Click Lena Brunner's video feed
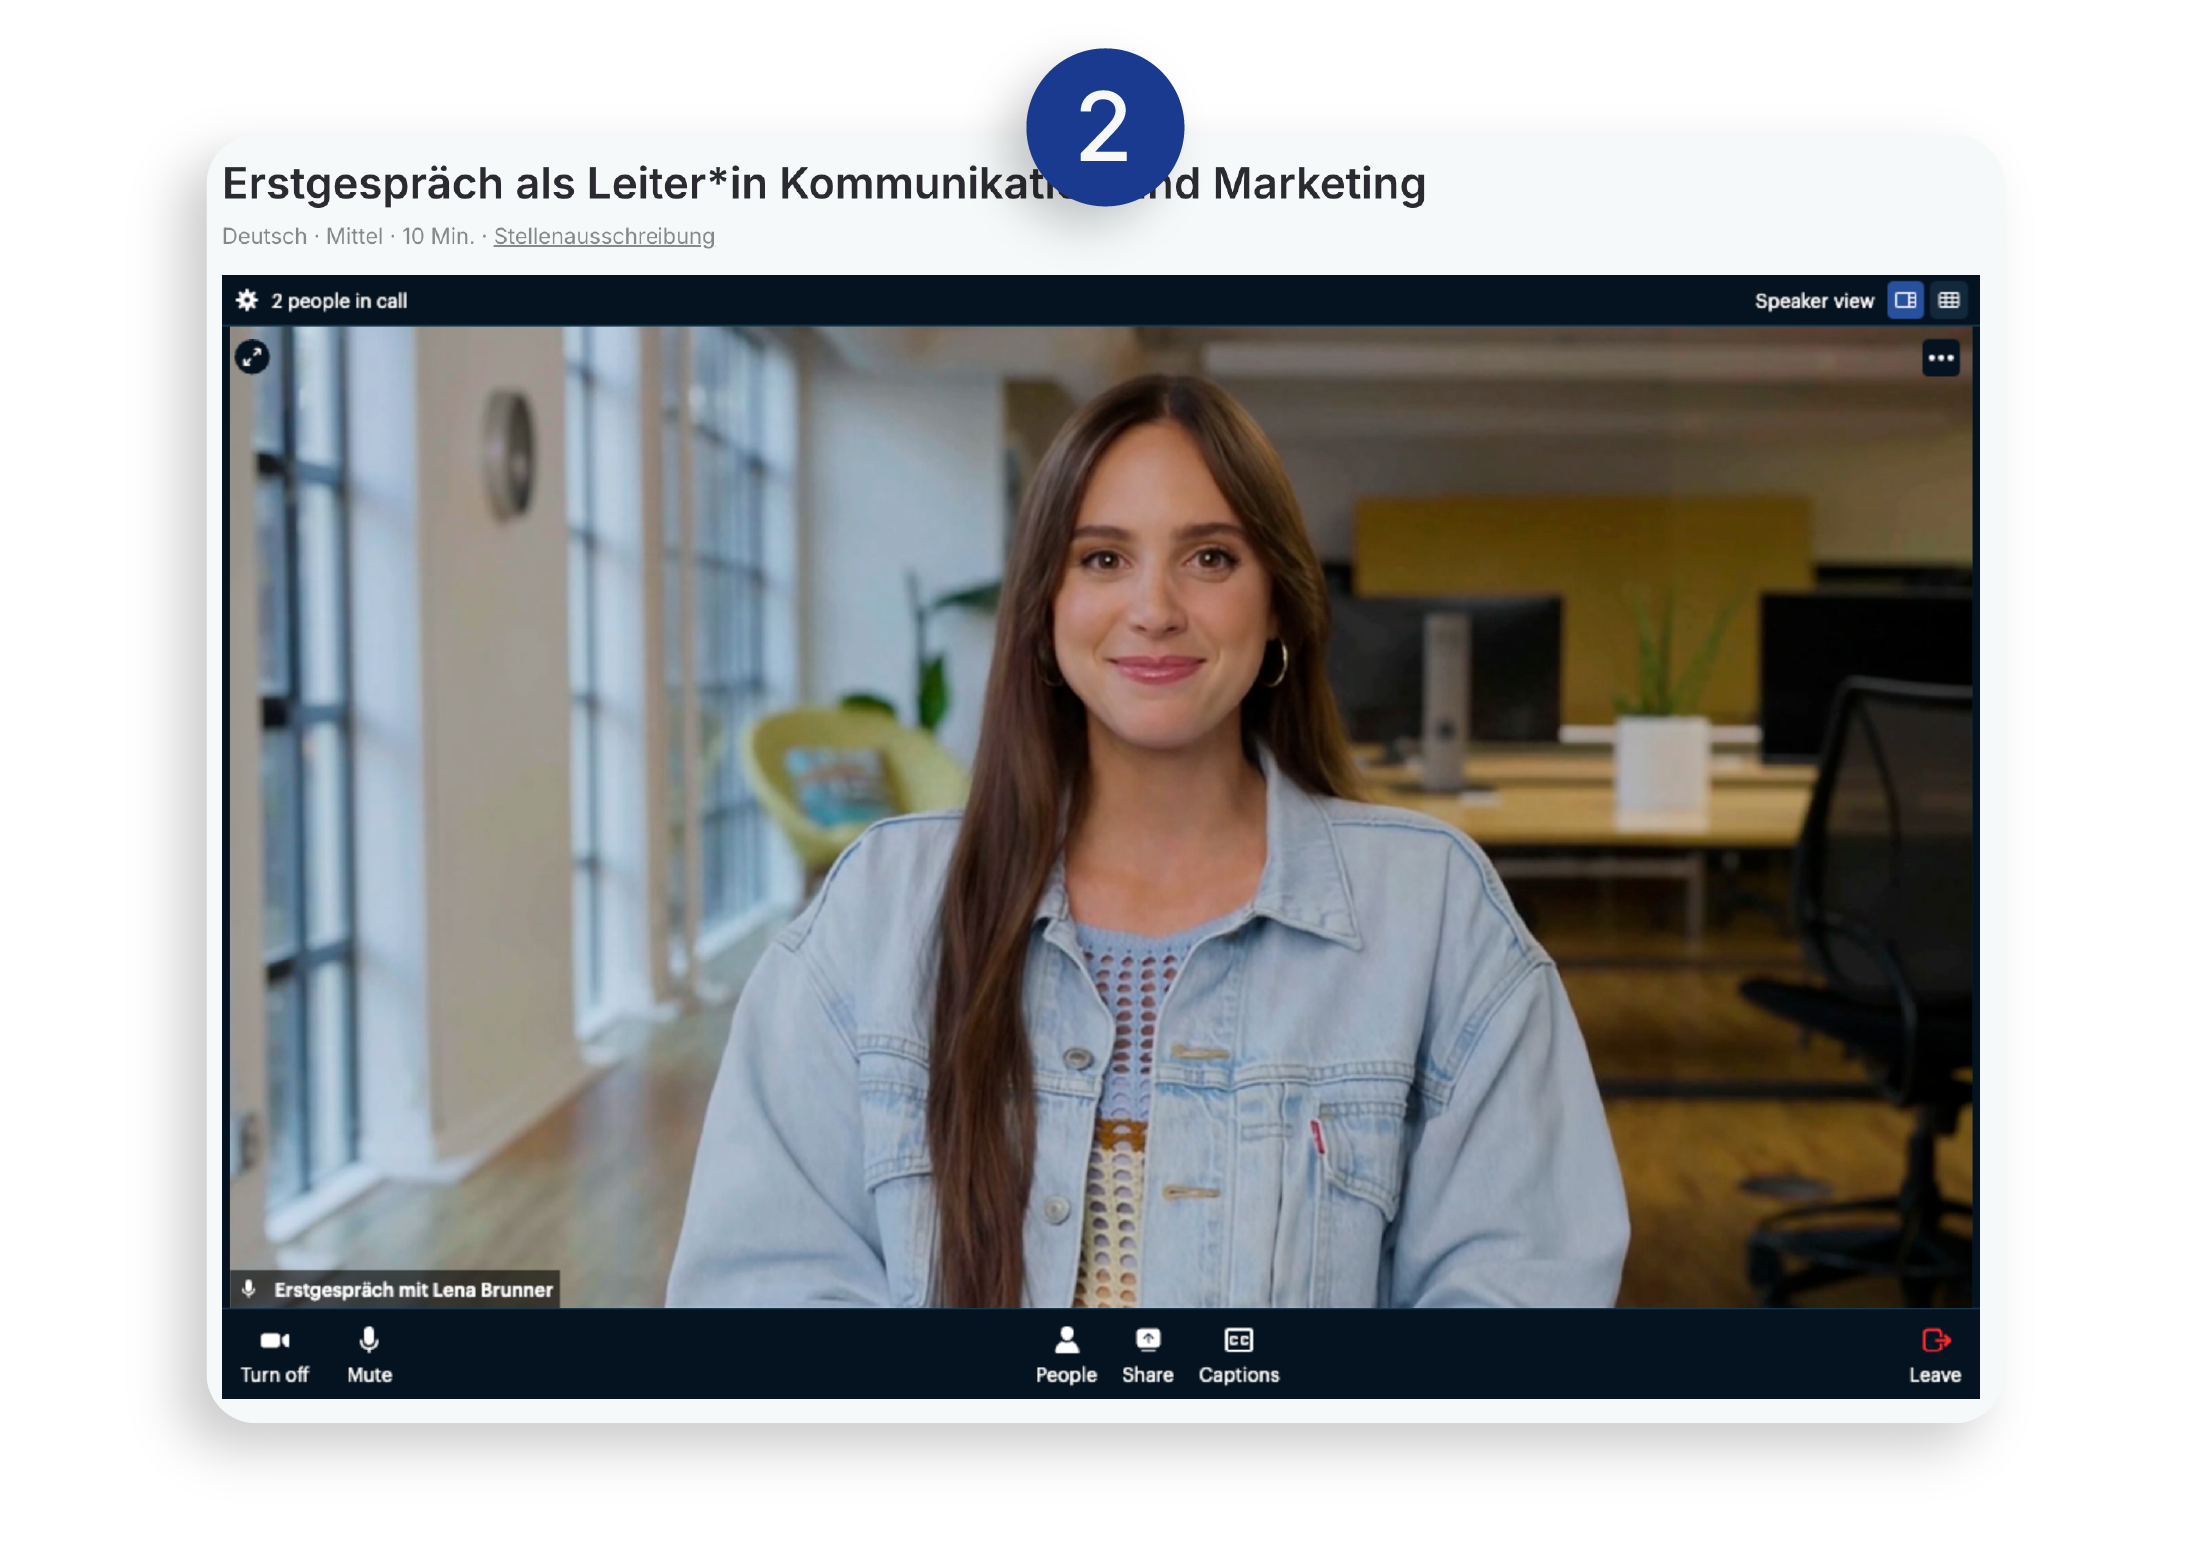The height and width of the screenshot is (1542, 2211). tap(1100, 817)
